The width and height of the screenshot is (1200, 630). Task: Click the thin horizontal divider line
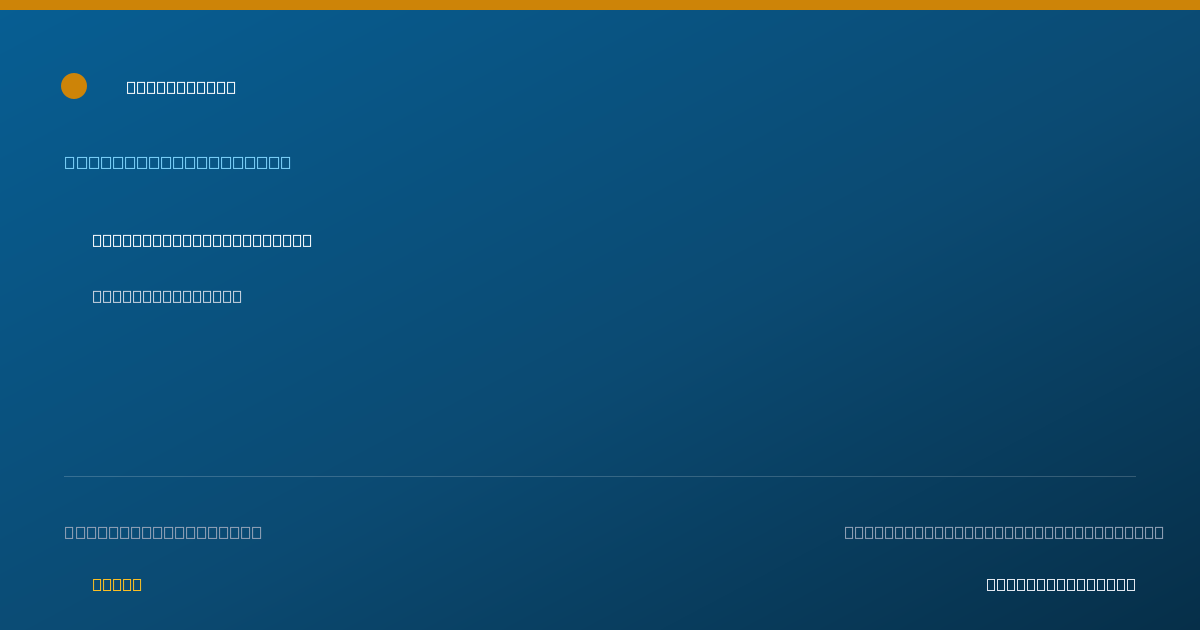click(600, 476)
